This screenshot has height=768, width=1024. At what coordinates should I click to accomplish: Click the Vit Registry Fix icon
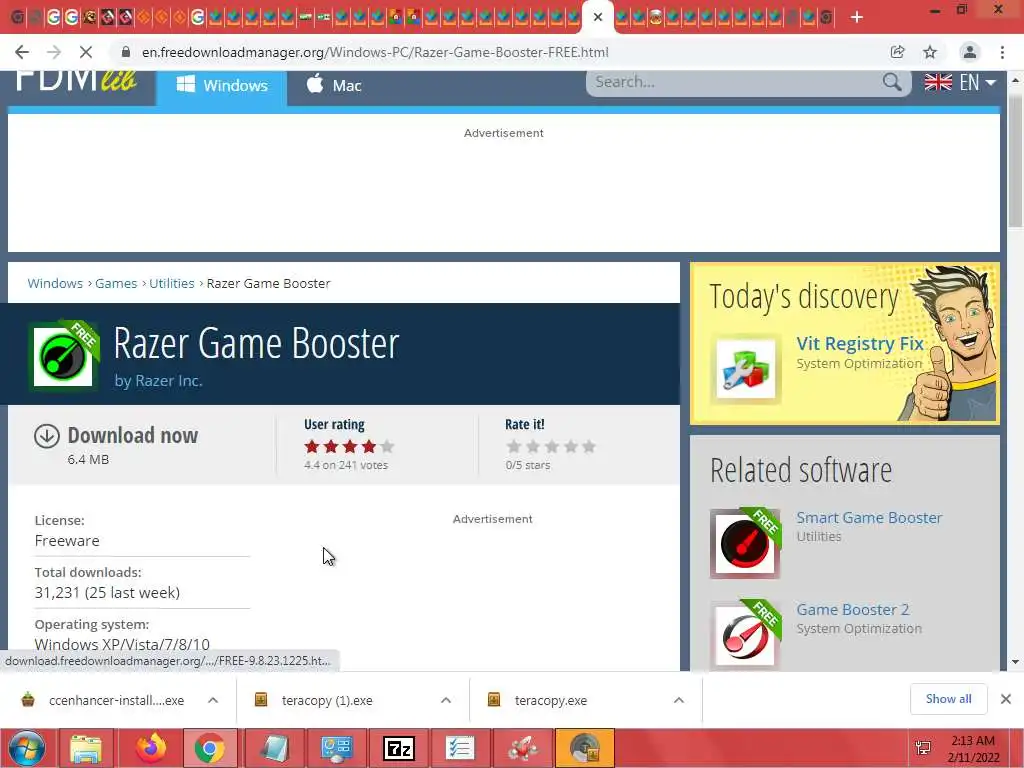[x=745, y=369]
